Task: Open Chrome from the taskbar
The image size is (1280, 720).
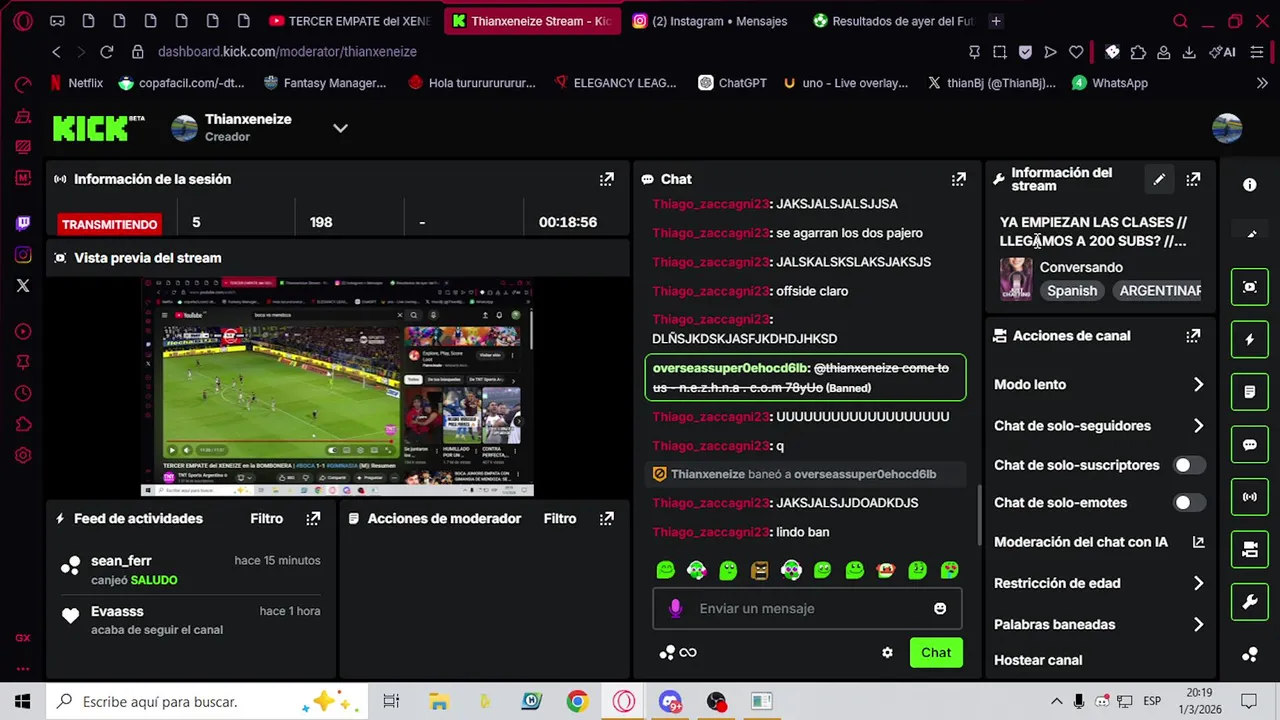Action: tap(577, 701)
